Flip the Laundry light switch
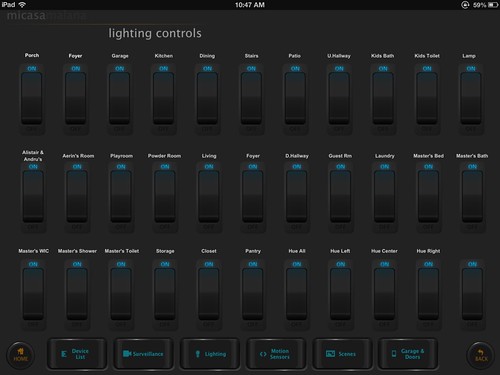Image resolution: width=500 pixels, height=375 pixels. (384, 197)
